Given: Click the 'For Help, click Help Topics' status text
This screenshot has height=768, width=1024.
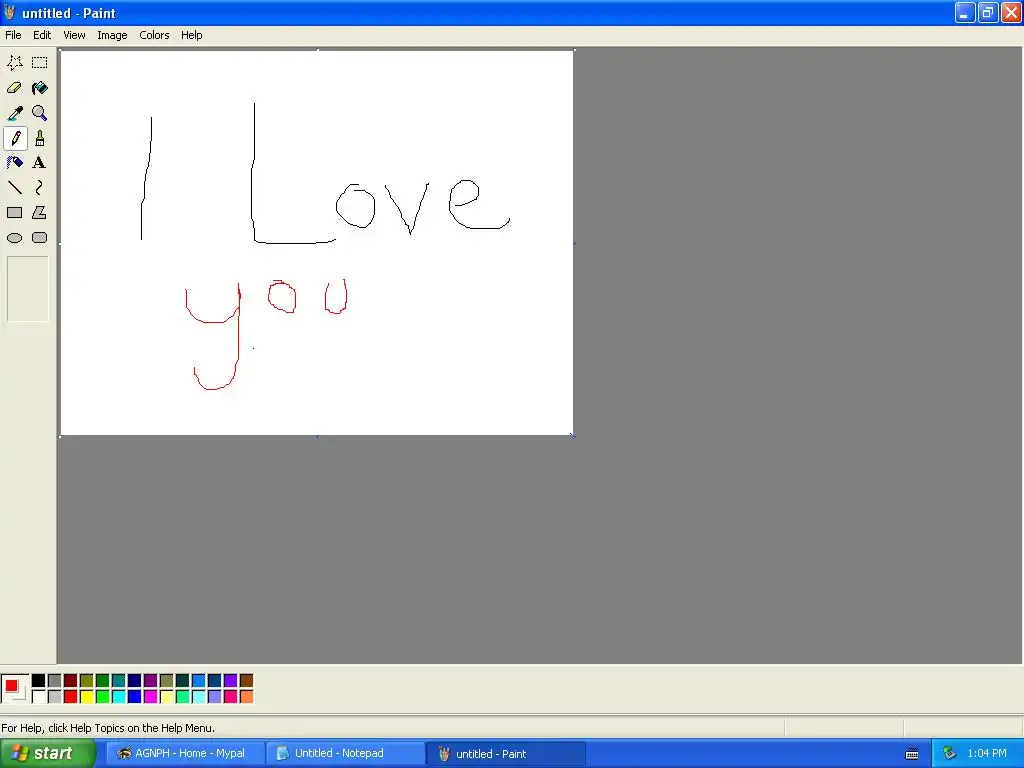Looking at the screenshot, I should (x=108, y=728).
